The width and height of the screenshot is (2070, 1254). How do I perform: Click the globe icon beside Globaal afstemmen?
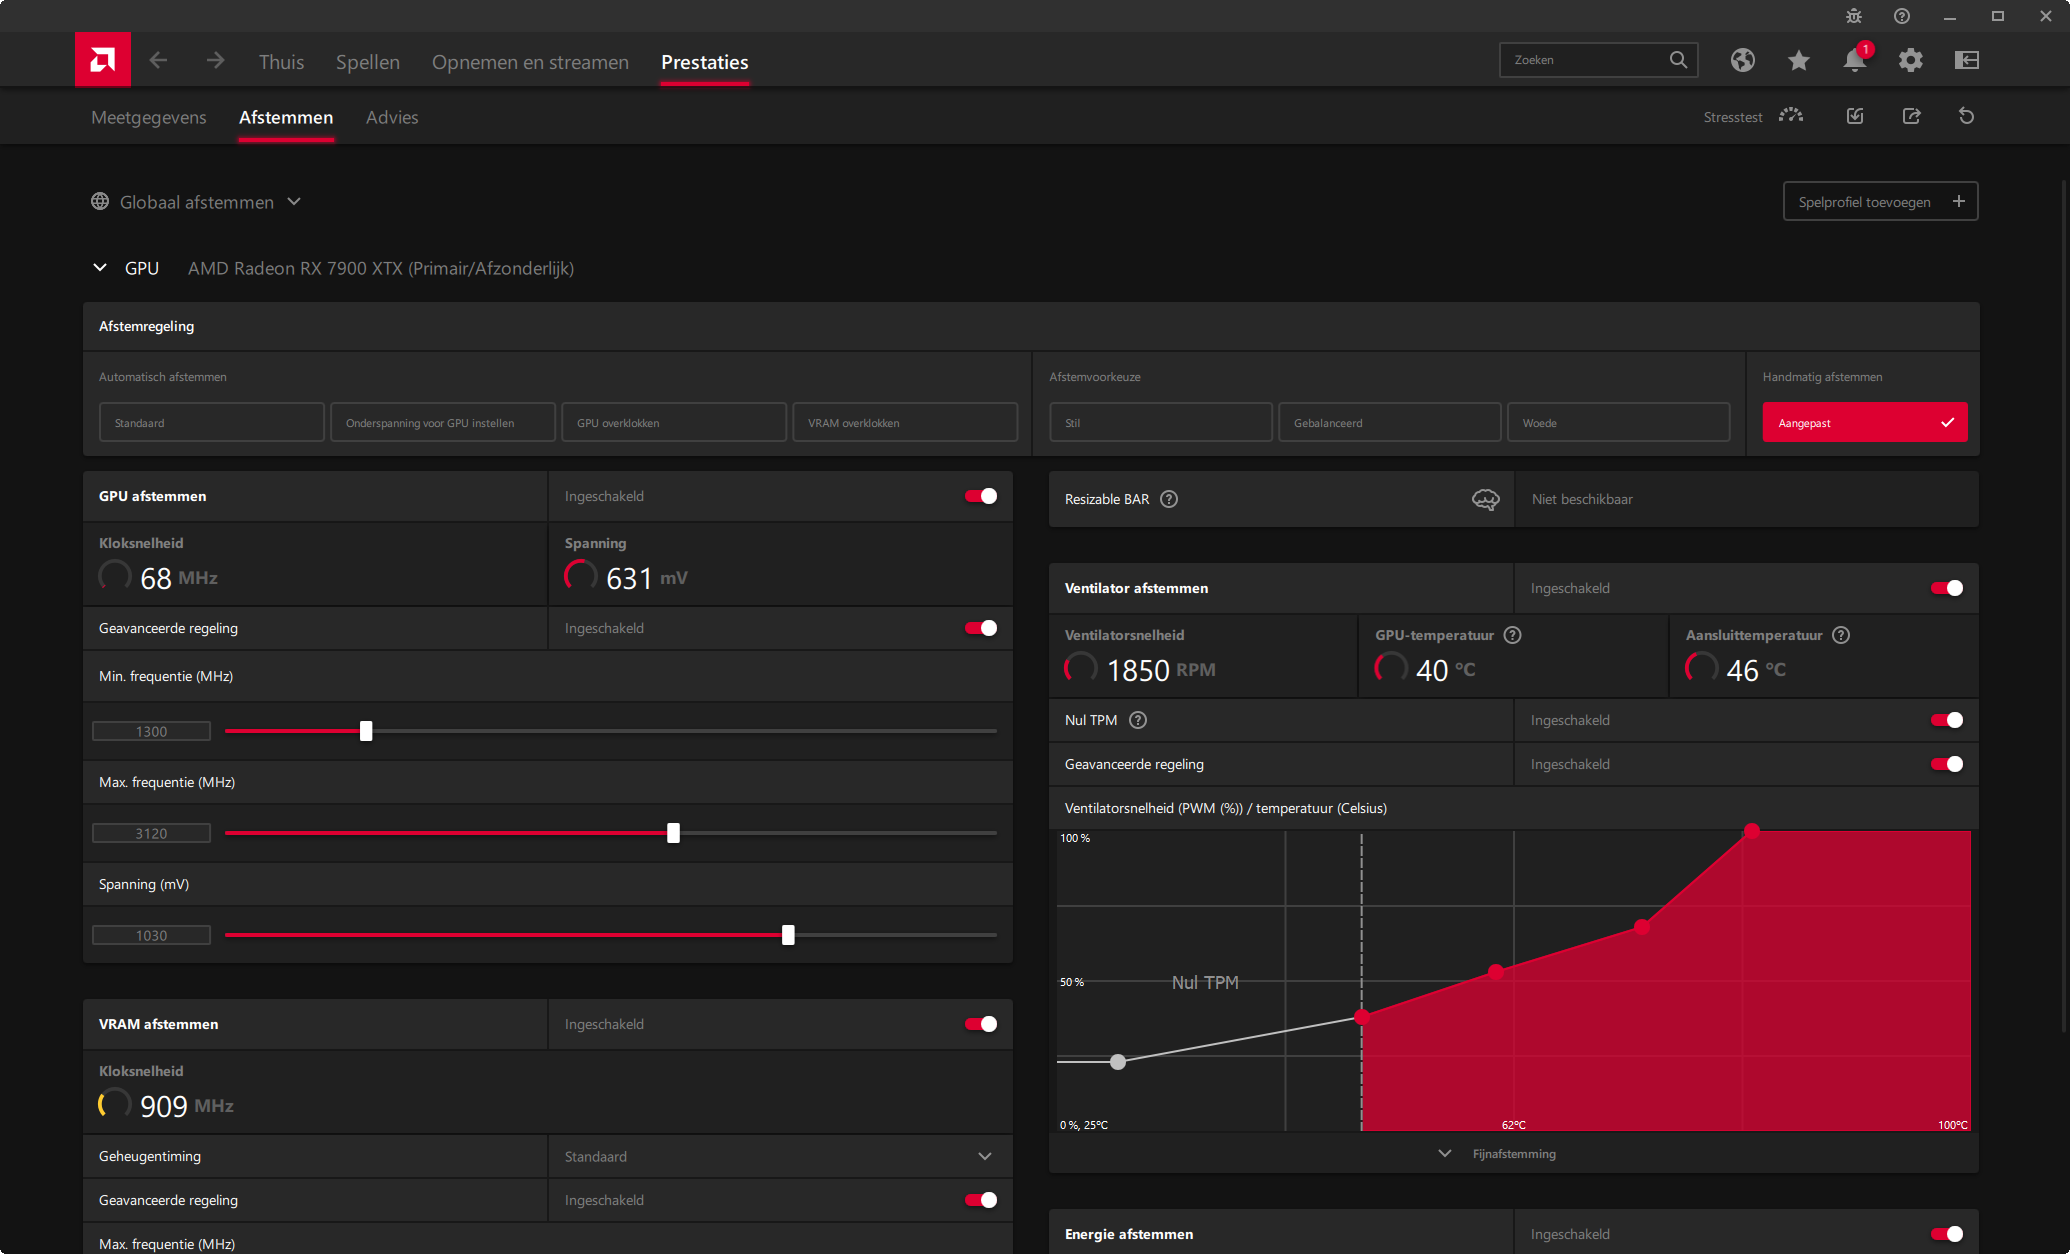[100, 201]
